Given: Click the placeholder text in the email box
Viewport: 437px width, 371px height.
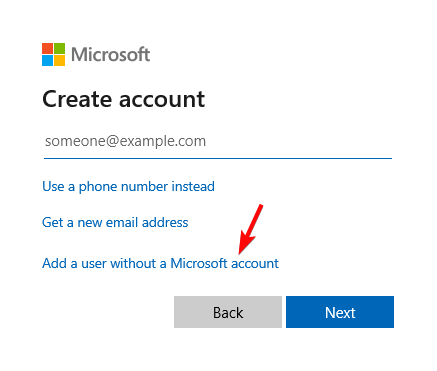Looking at the screenshot, I should pyautogui.click(x=125, y=141).
